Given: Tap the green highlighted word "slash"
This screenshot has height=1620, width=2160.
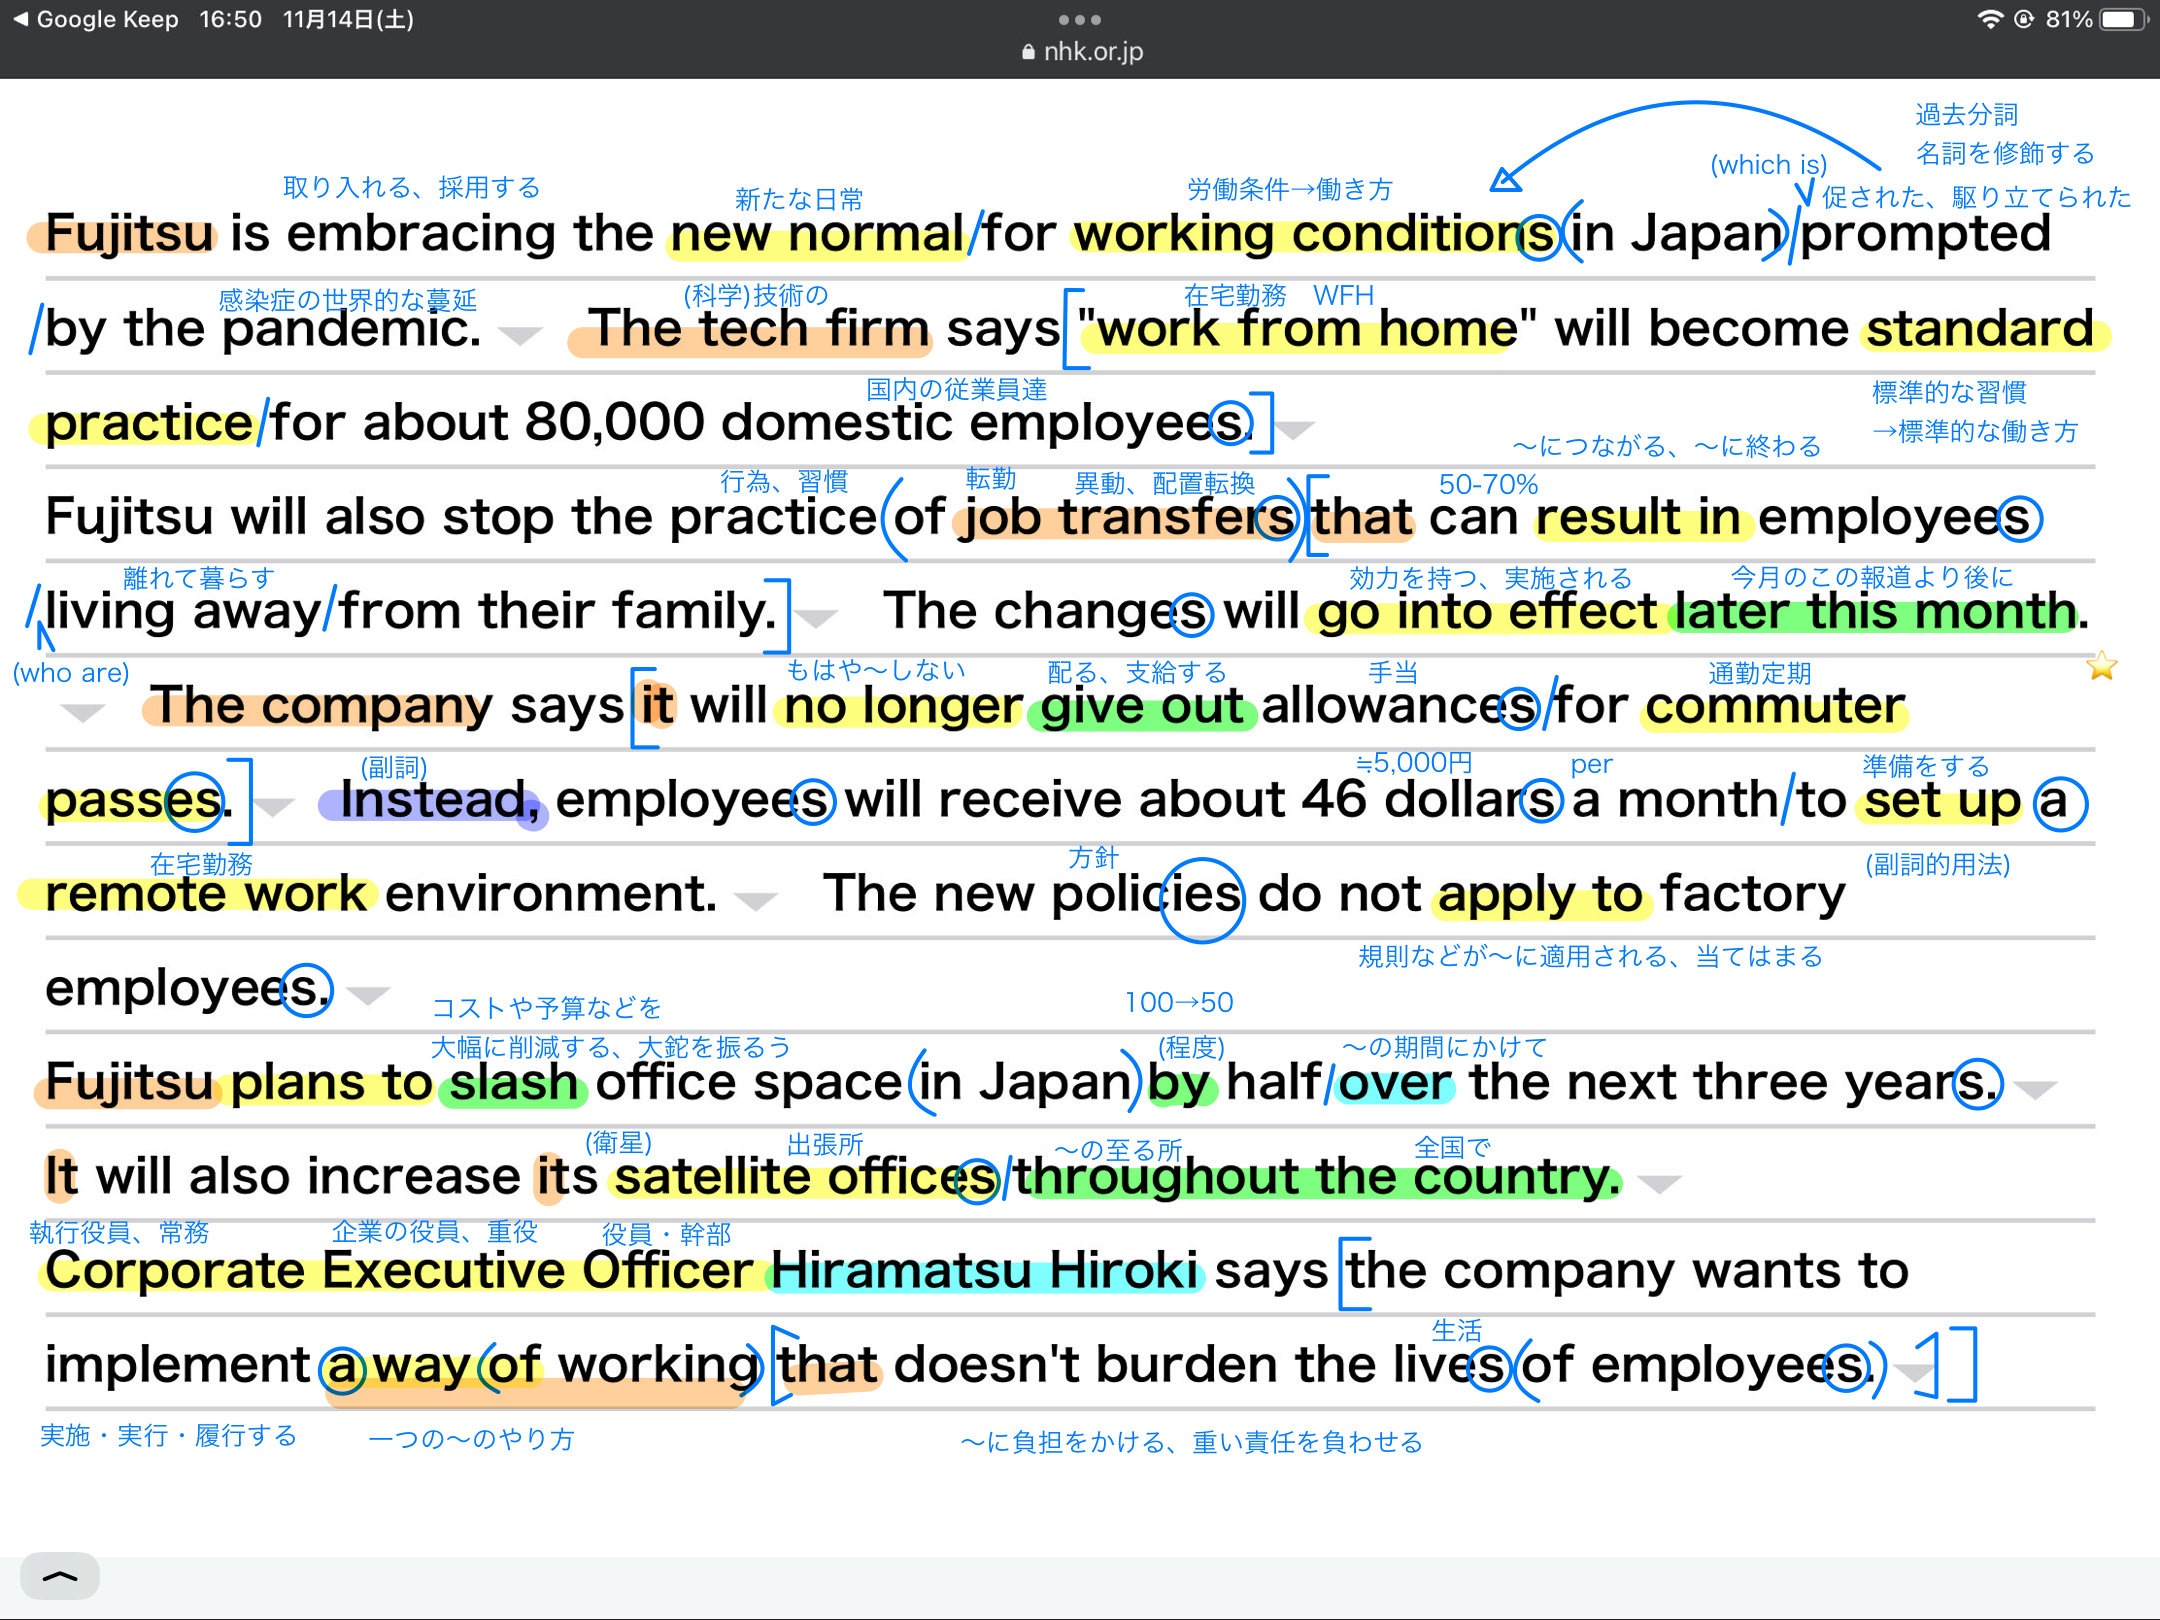Looking at the screenshot, I should 514,1083.
